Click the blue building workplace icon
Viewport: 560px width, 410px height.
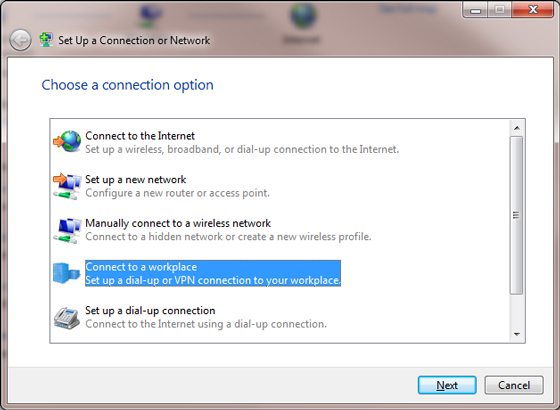[66, 273]
